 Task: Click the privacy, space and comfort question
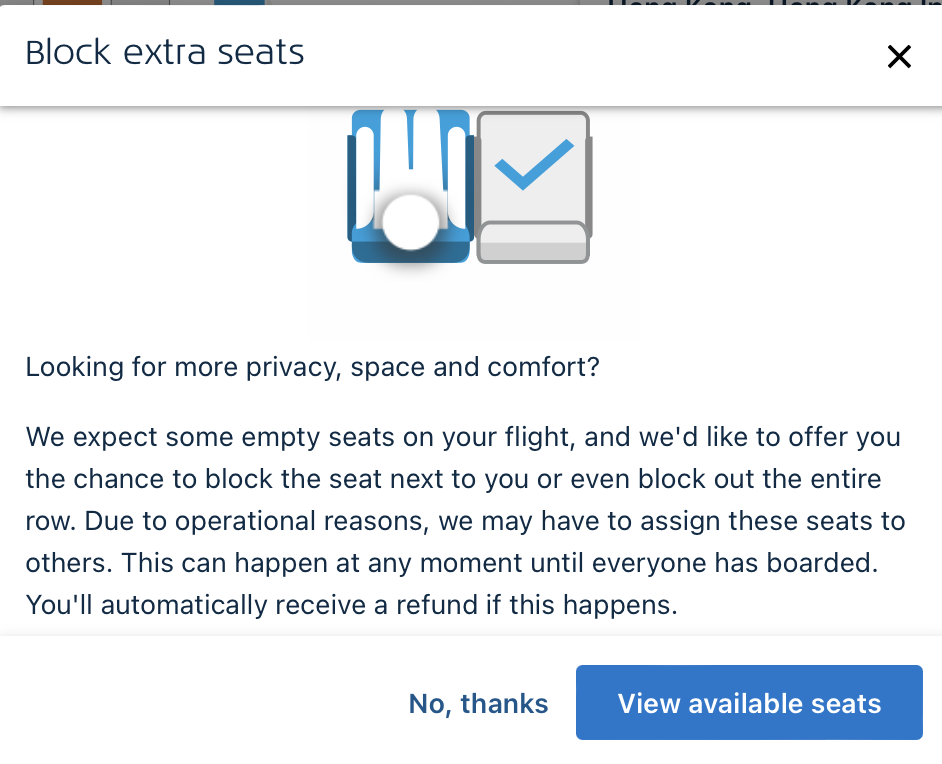pos(312,367)
